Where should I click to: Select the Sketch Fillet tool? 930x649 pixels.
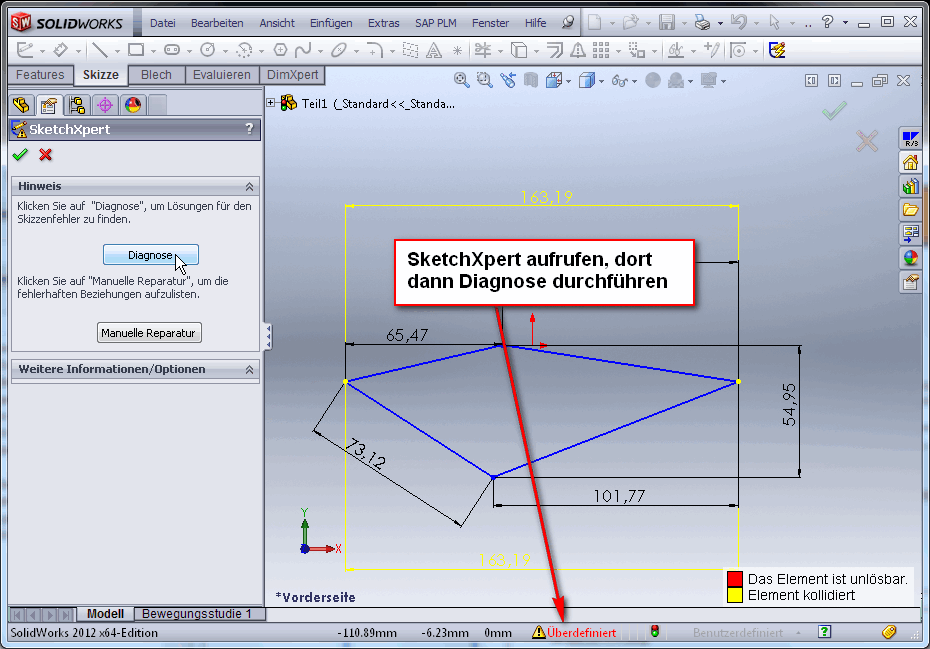point(375,50)
